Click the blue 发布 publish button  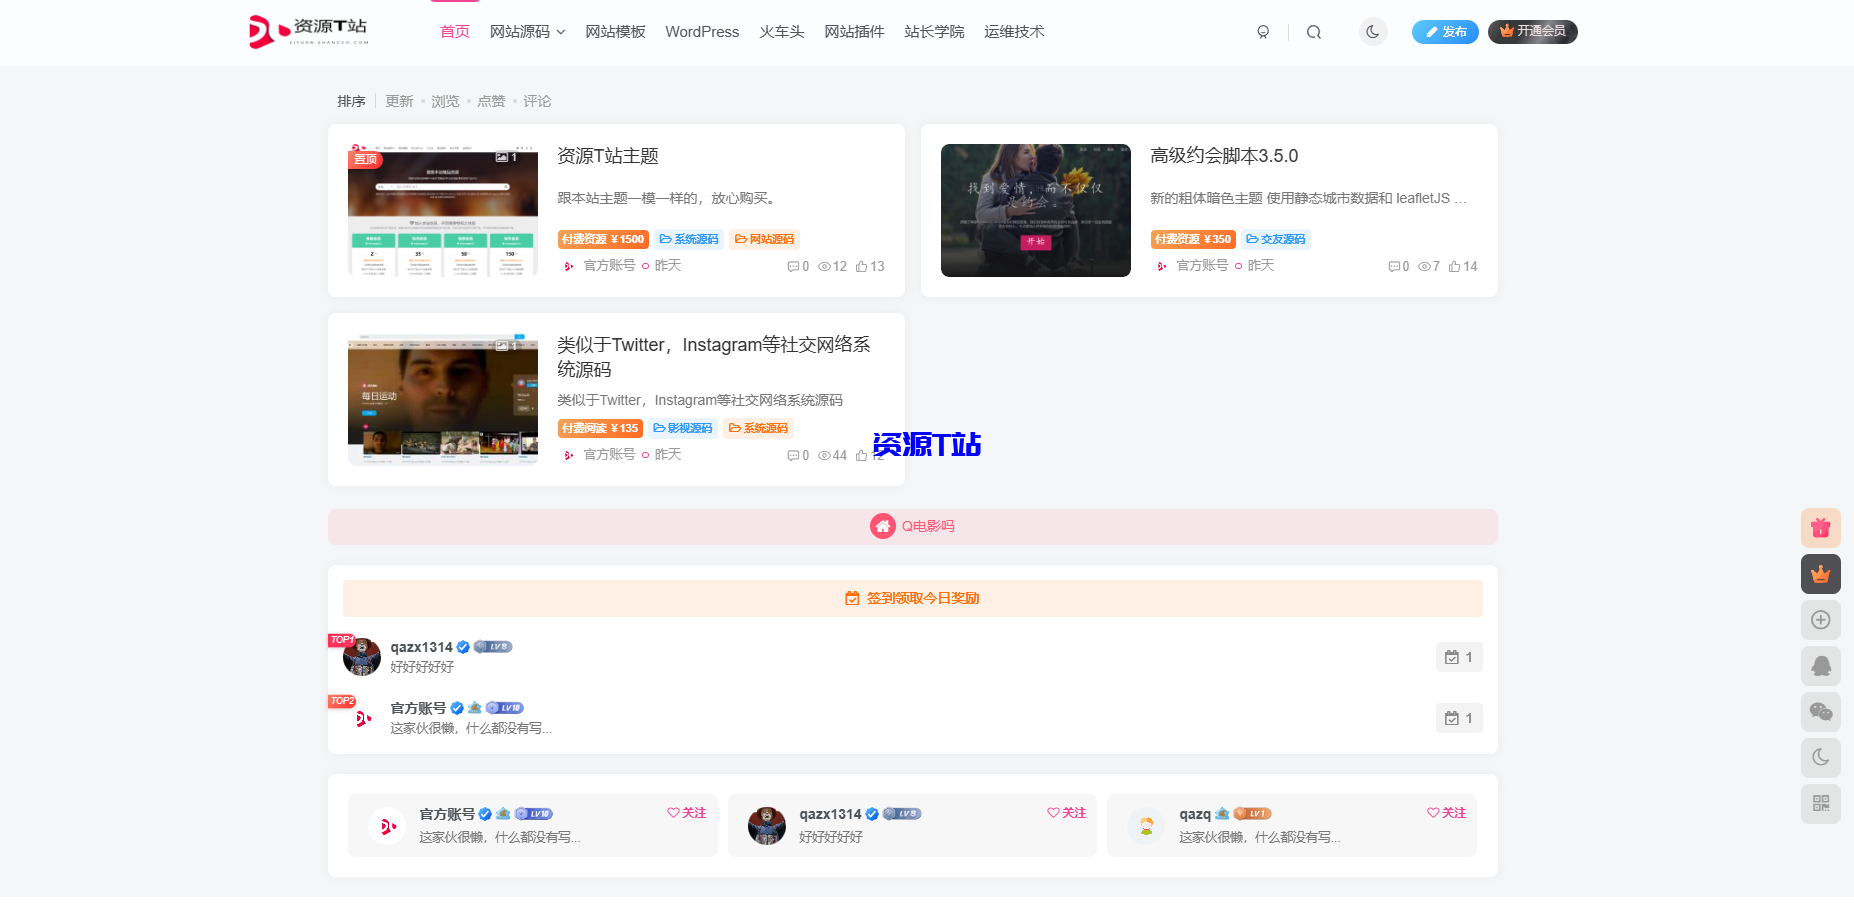(x=1445, y=31)
